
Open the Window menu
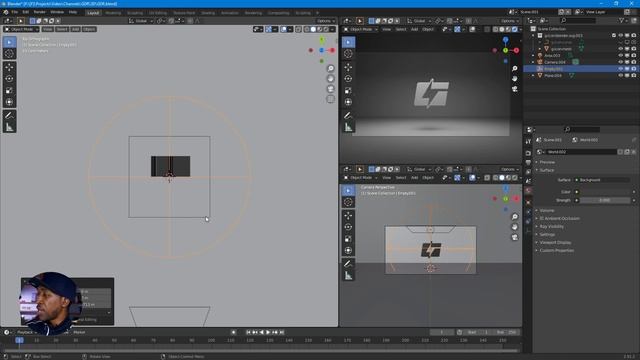(57, 12)
